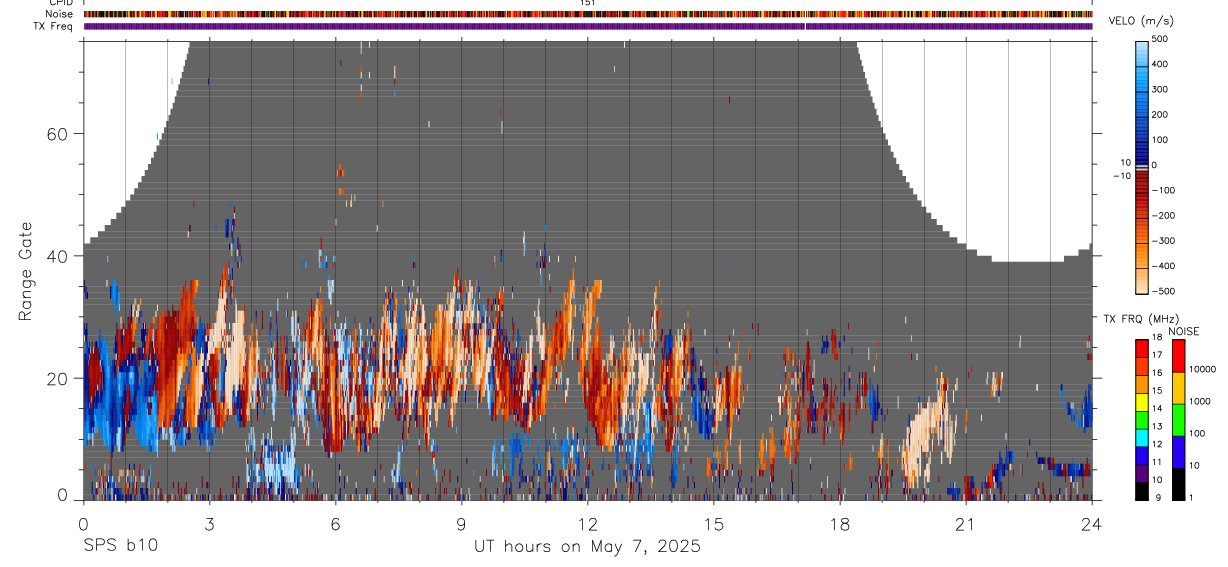Select the 15 tick on UT hours axis
This screenshot has height=567, width=1228.
(713, 523)
